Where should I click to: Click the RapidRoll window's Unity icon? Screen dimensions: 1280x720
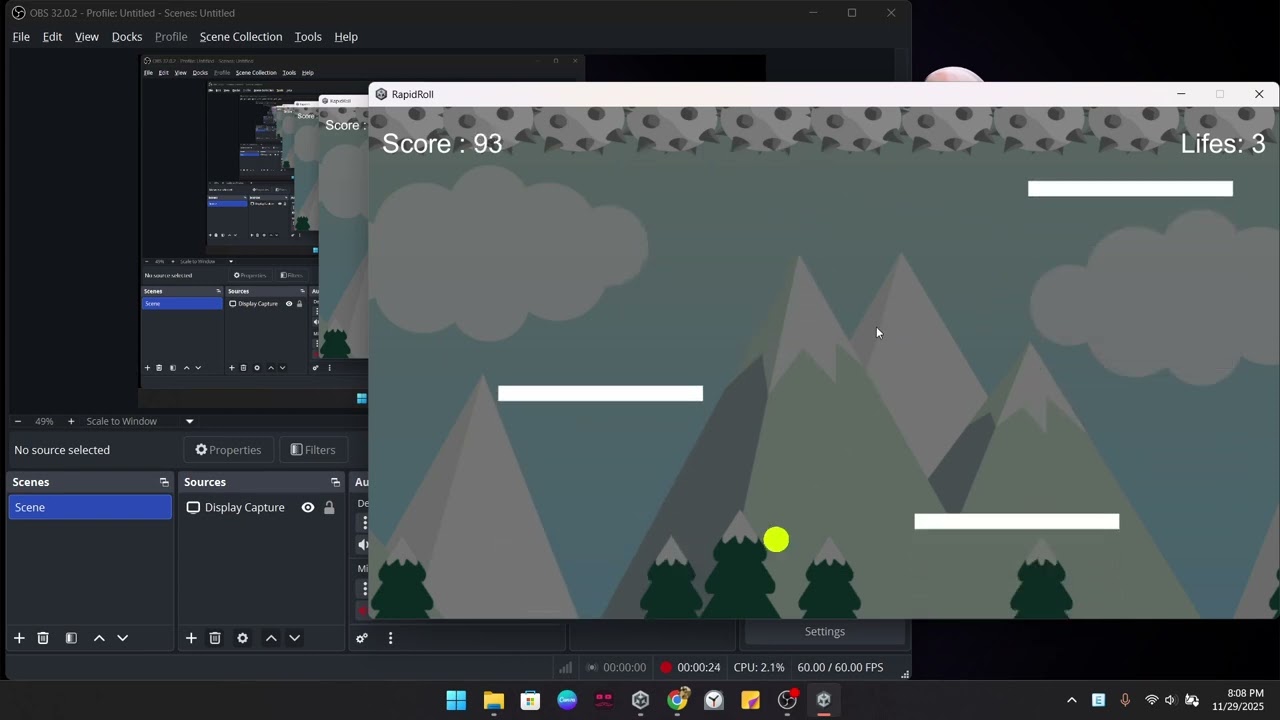[x=381, y=94]
